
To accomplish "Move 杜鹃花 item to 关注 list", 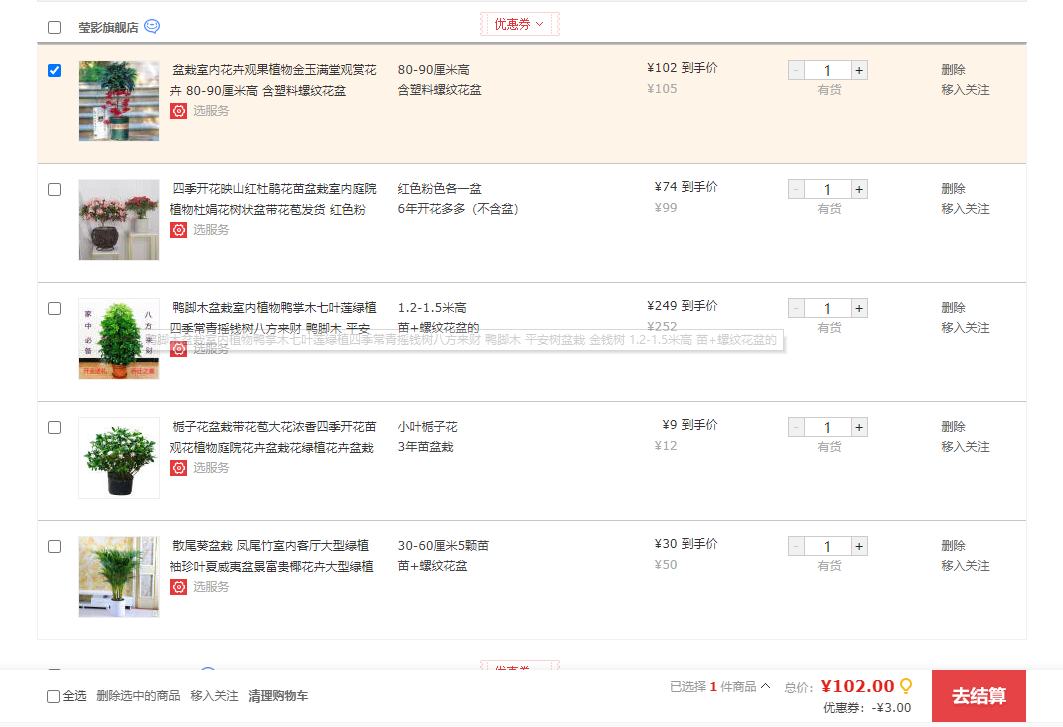I will pyautogui.click(x=965, y=209).
